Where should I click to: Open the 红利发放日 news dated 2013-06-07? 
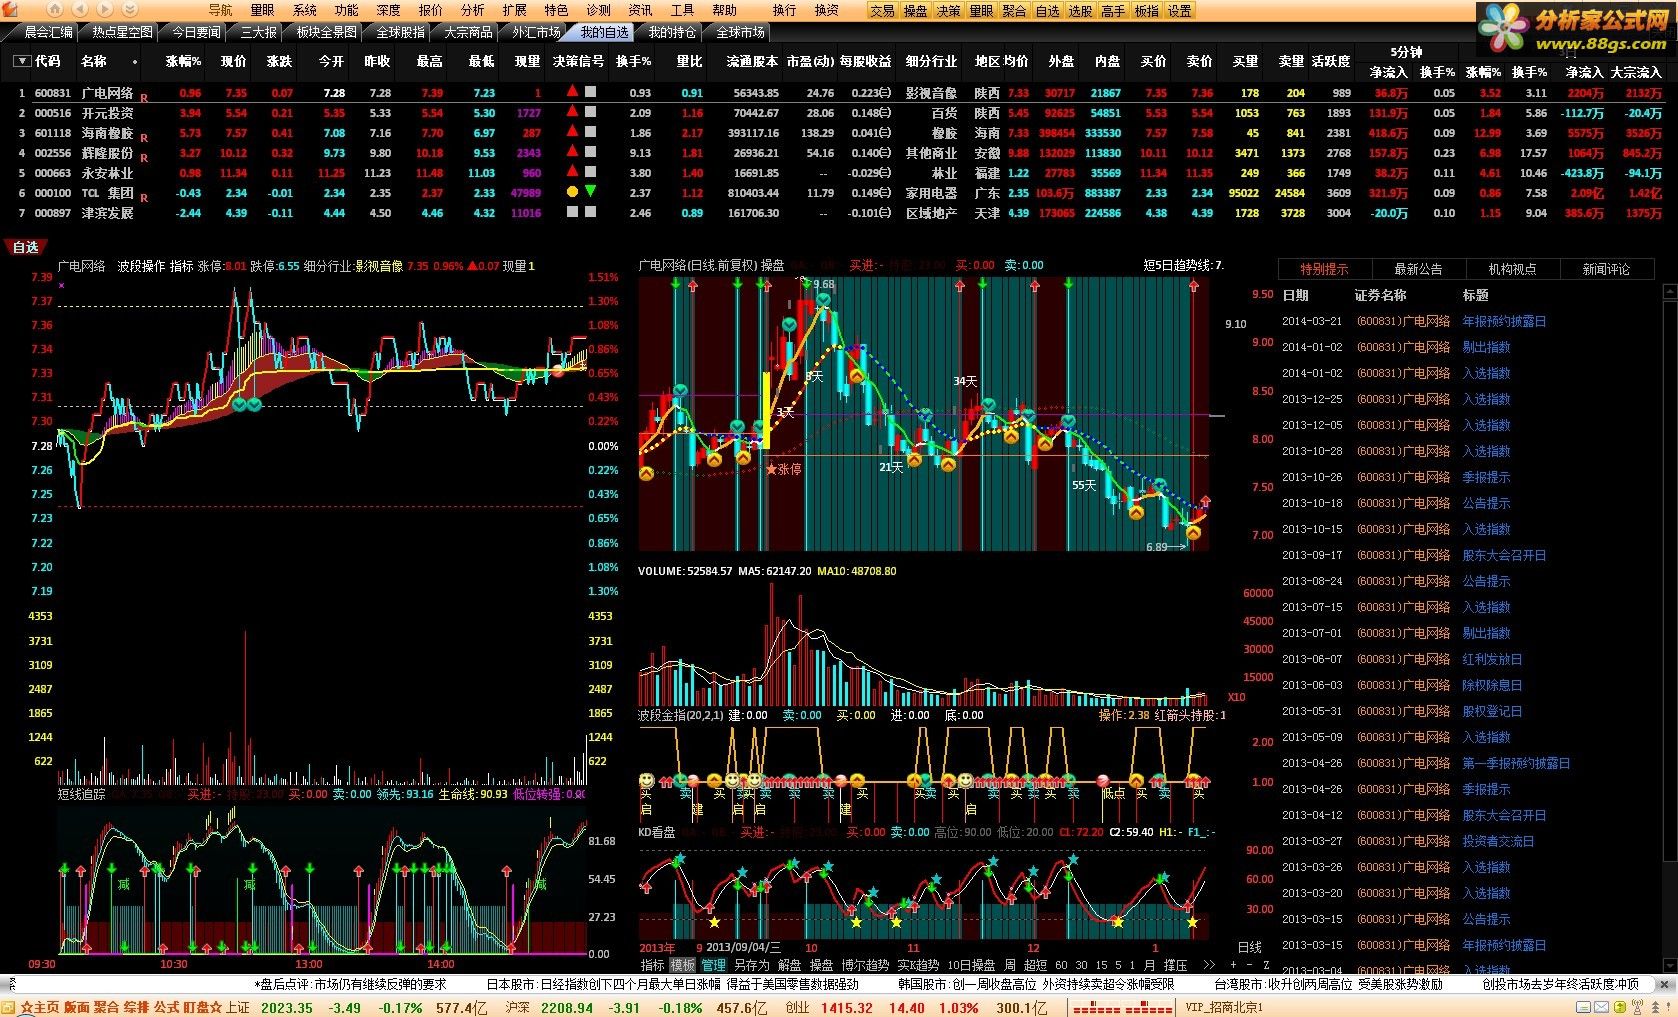click(x=1492, y=659)
